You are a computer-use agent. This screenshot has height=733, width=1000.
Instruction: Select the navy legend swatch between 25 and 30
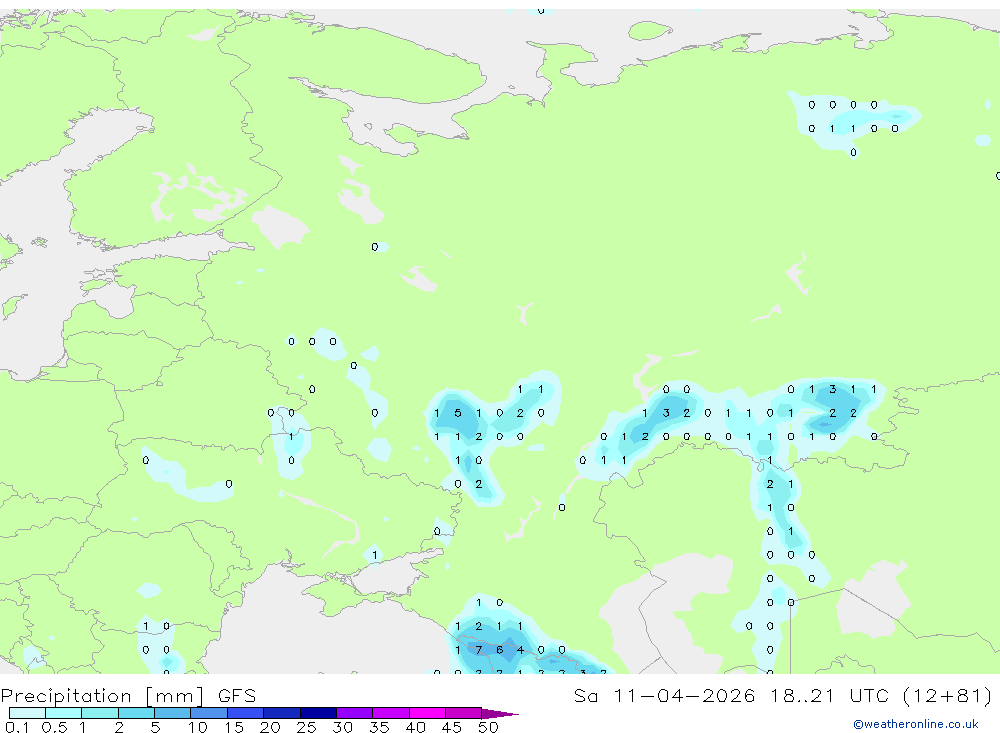coord(318,713)
